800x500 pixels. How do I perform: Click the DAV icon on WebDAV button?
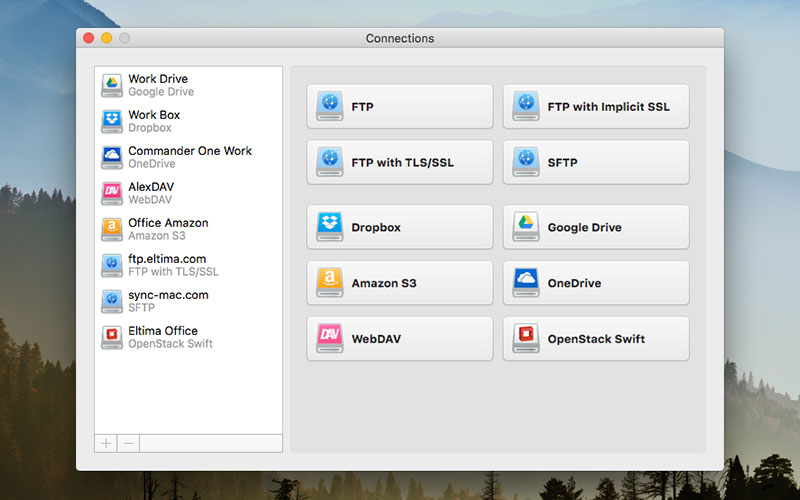point(330,338)
